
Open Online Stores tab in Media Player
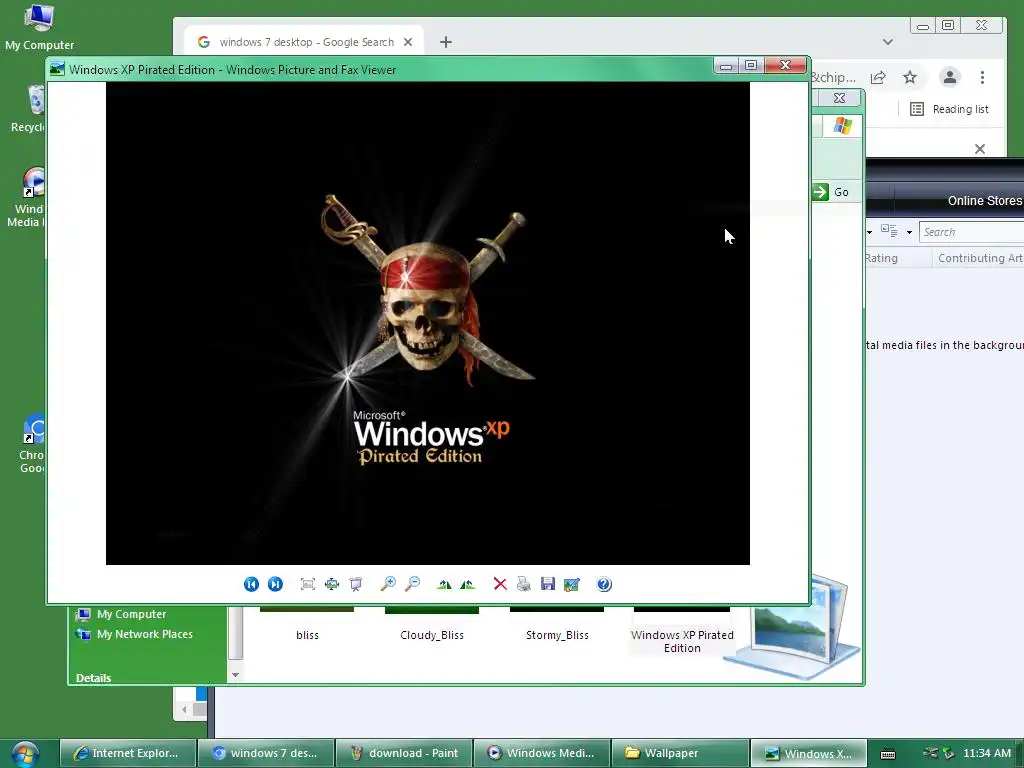pos(984,200)
